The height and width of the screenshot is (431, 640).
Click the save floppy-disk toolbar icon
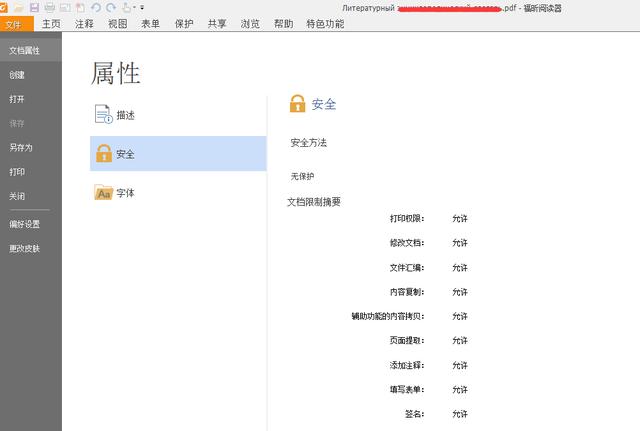click(34, 7)
